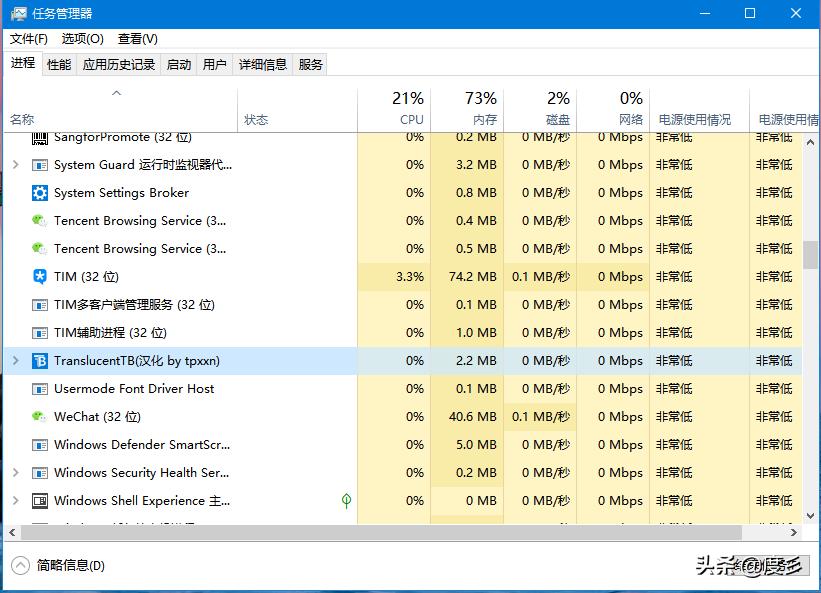Sort by the 状态 column header
Screen dimensions: 821x593
click(x=297, y=110)
